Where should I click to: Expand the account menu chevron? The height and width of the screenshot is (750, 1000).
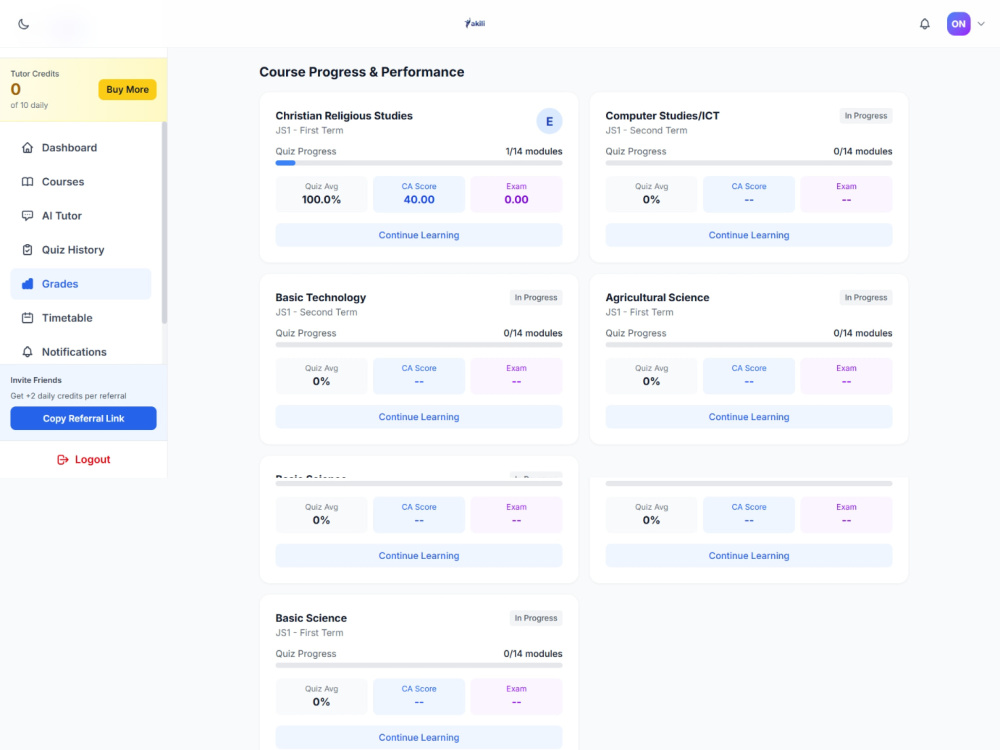(x=981, y=24)
